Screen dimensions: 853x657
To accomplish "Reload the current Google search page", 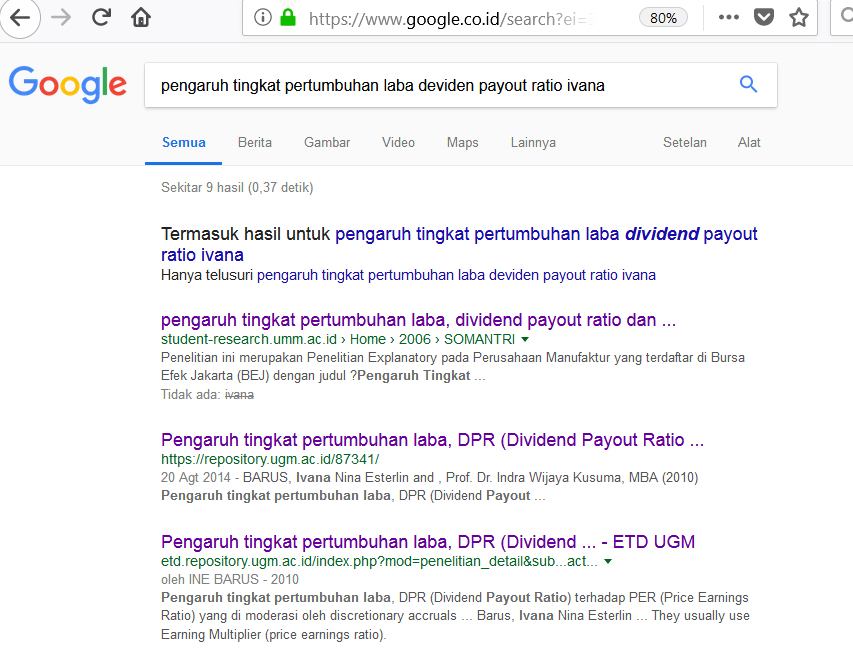I will [101, 17].
